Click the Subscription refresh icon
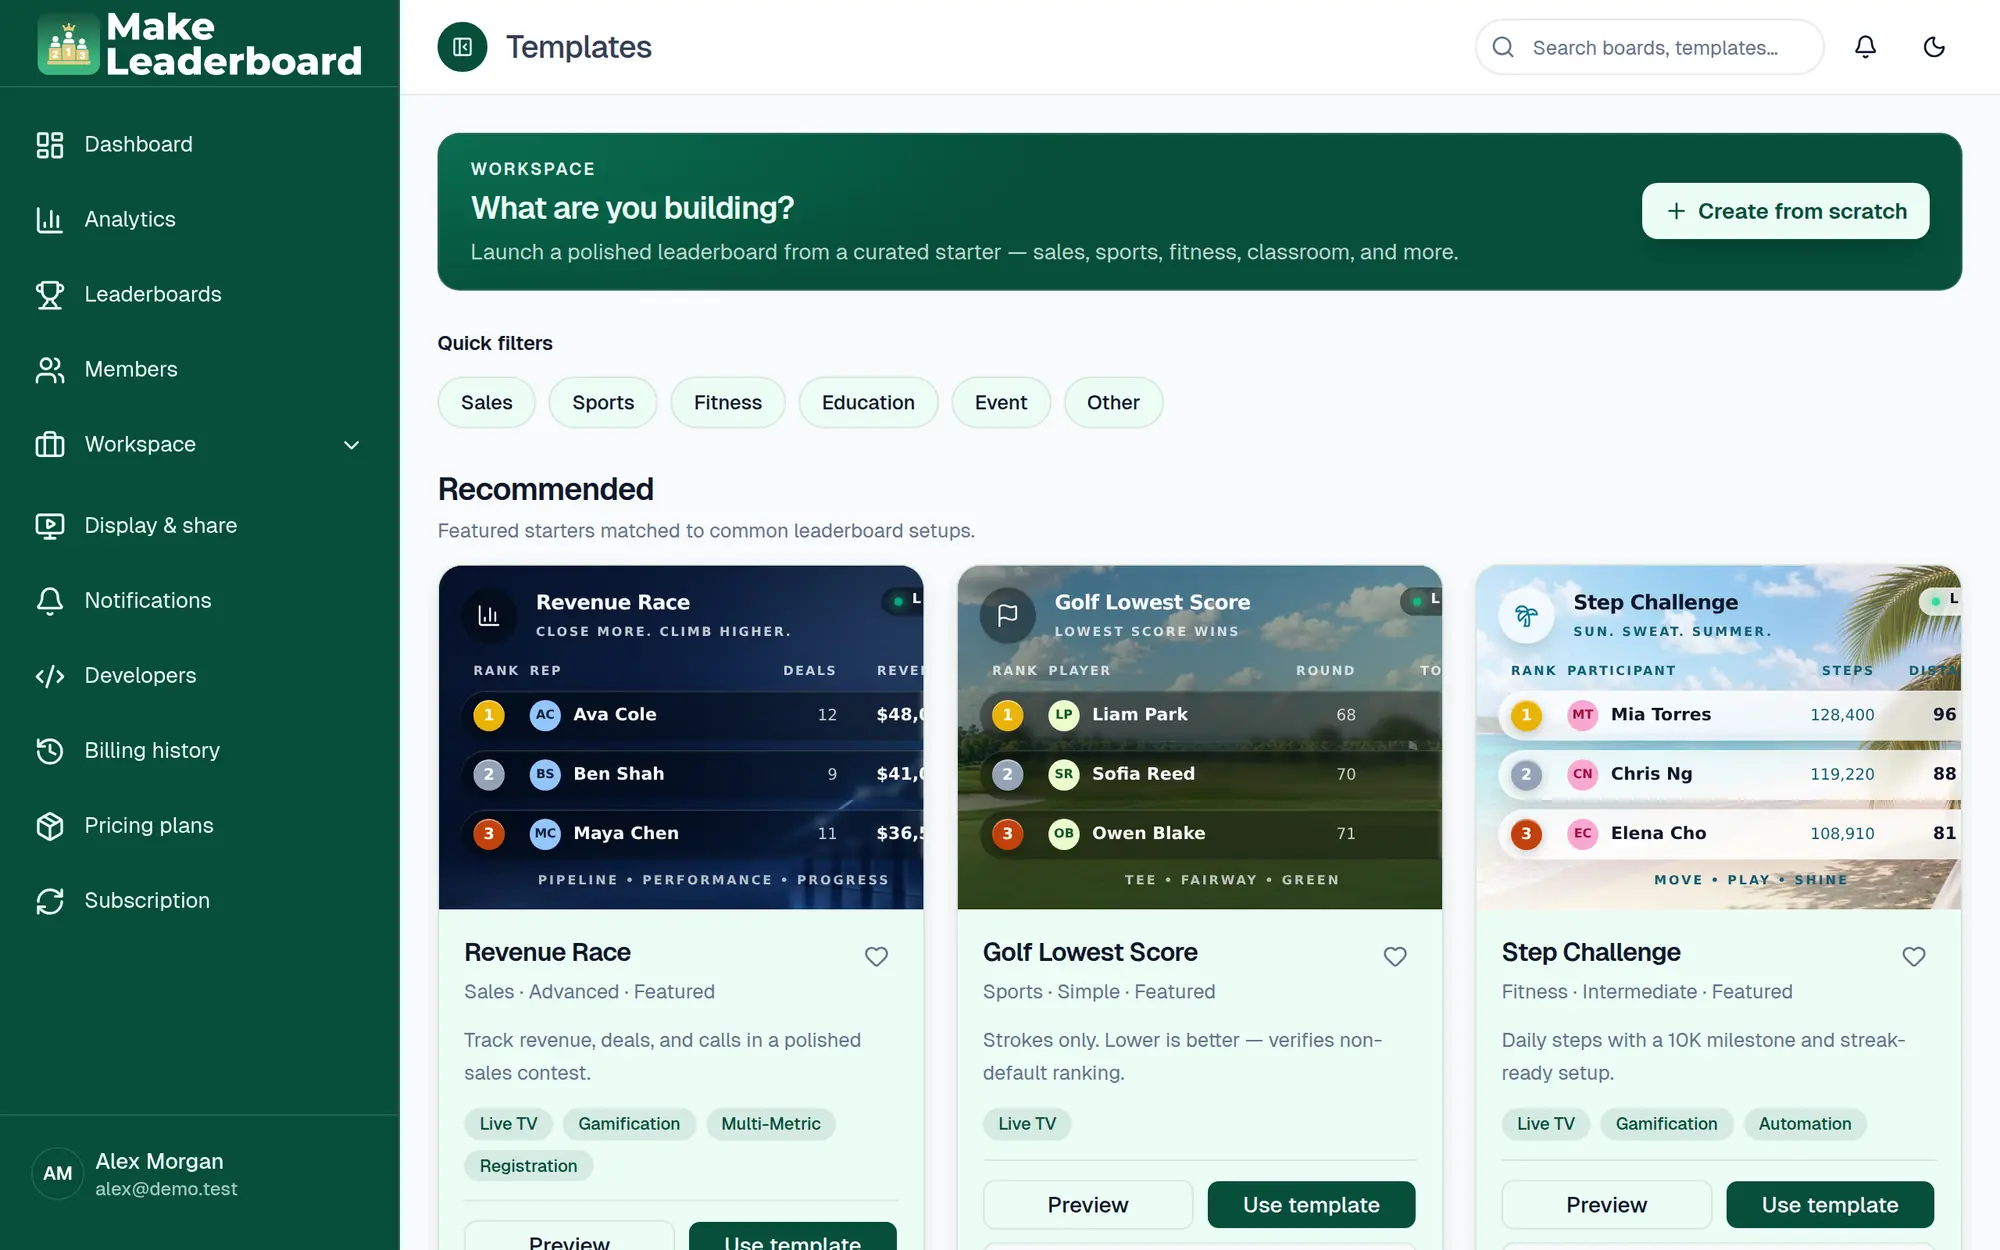This screenshot has width=2000, height=1250. pos(50,901)
